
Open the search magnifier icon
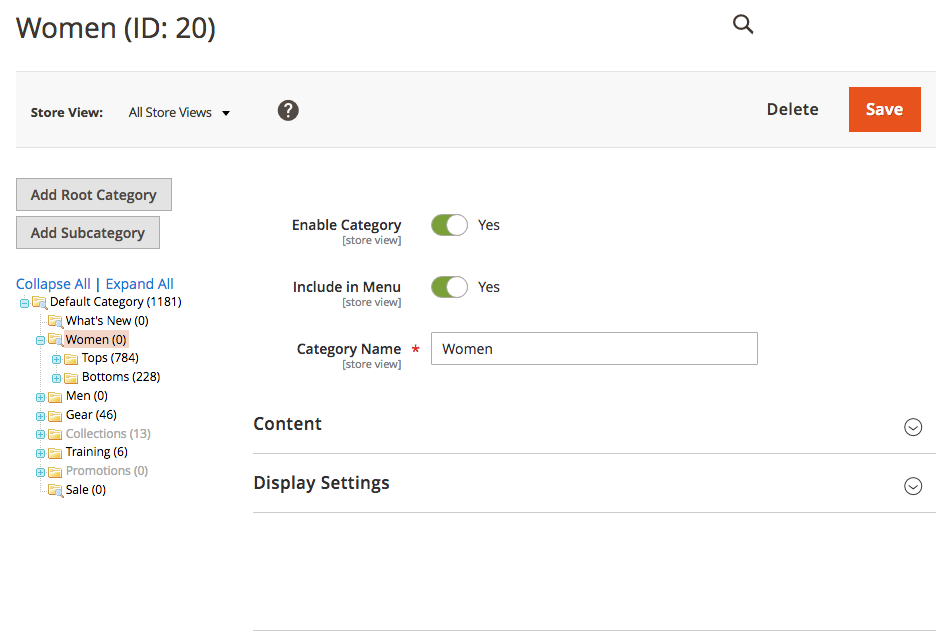(x=743, y=24)
